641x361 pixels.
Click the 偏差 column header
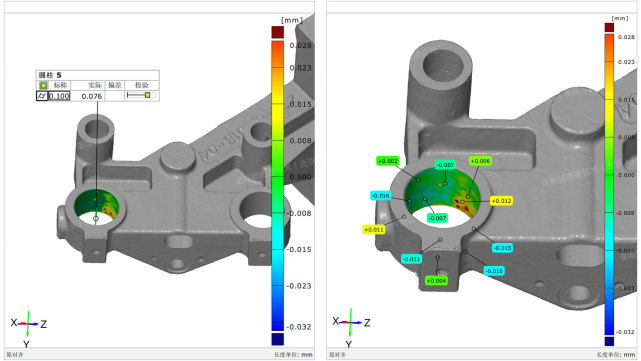click(x=115, y=85)
